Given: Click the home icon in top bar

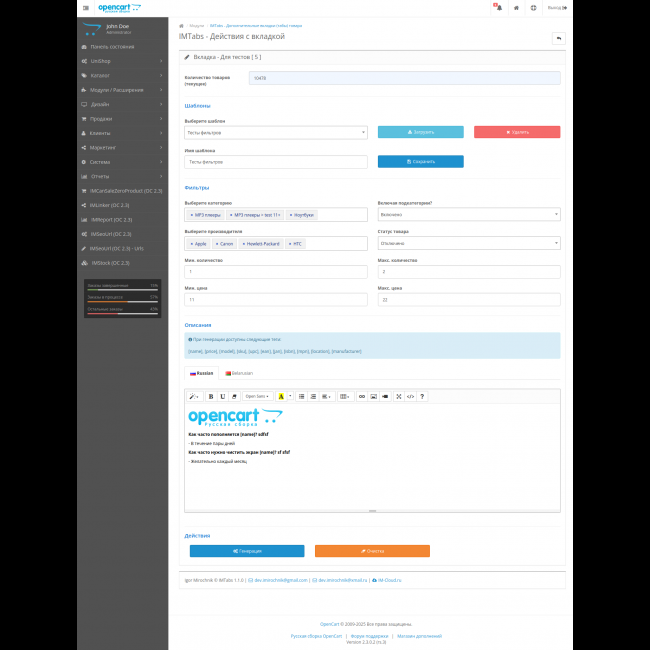Looking at the screenshot, I should (x=516, y=7).
